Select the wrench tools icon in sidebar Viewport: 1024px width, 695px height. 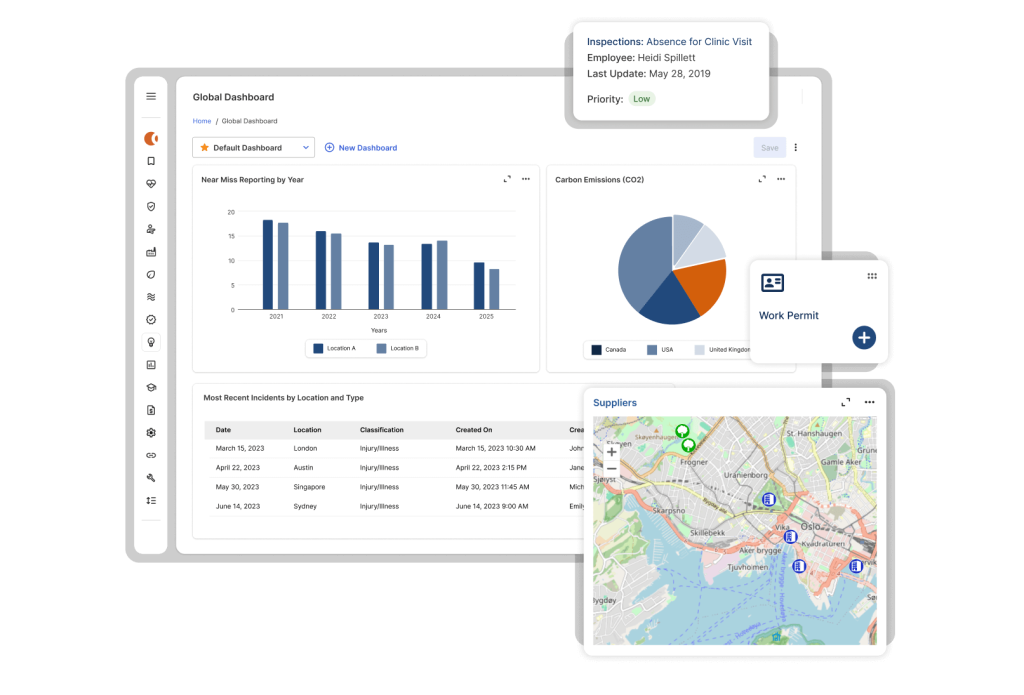pos(151,478)
